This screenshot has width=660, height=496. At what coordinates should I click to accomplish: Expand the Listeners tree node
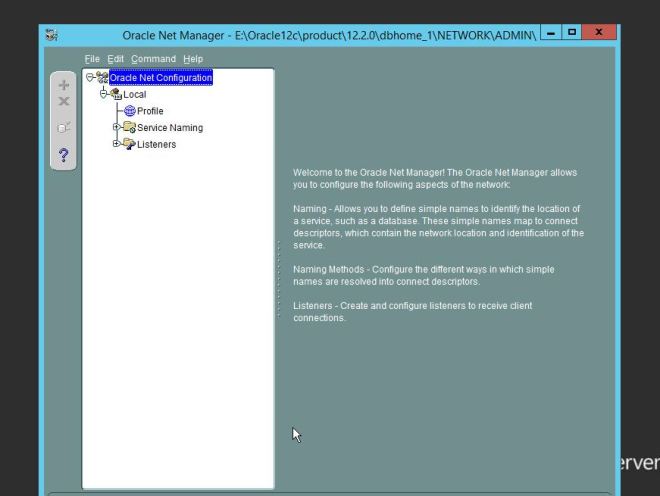coord(116,144)
